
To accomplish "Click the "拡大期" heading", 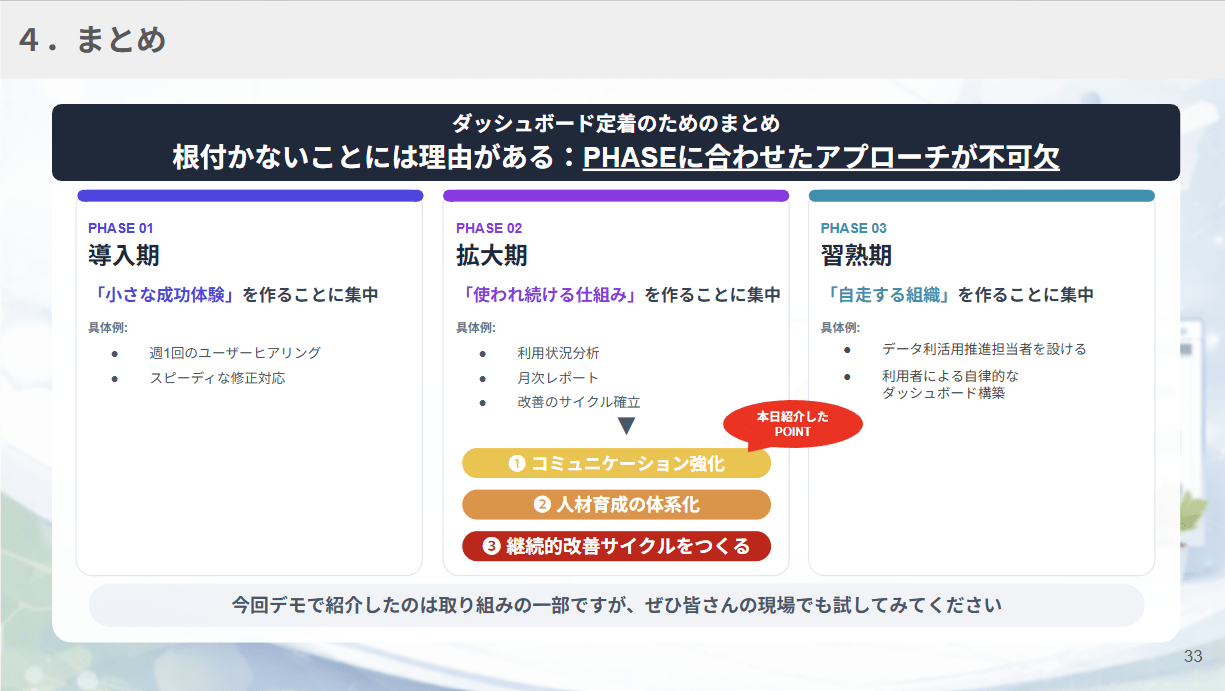I will coord(492,256).
